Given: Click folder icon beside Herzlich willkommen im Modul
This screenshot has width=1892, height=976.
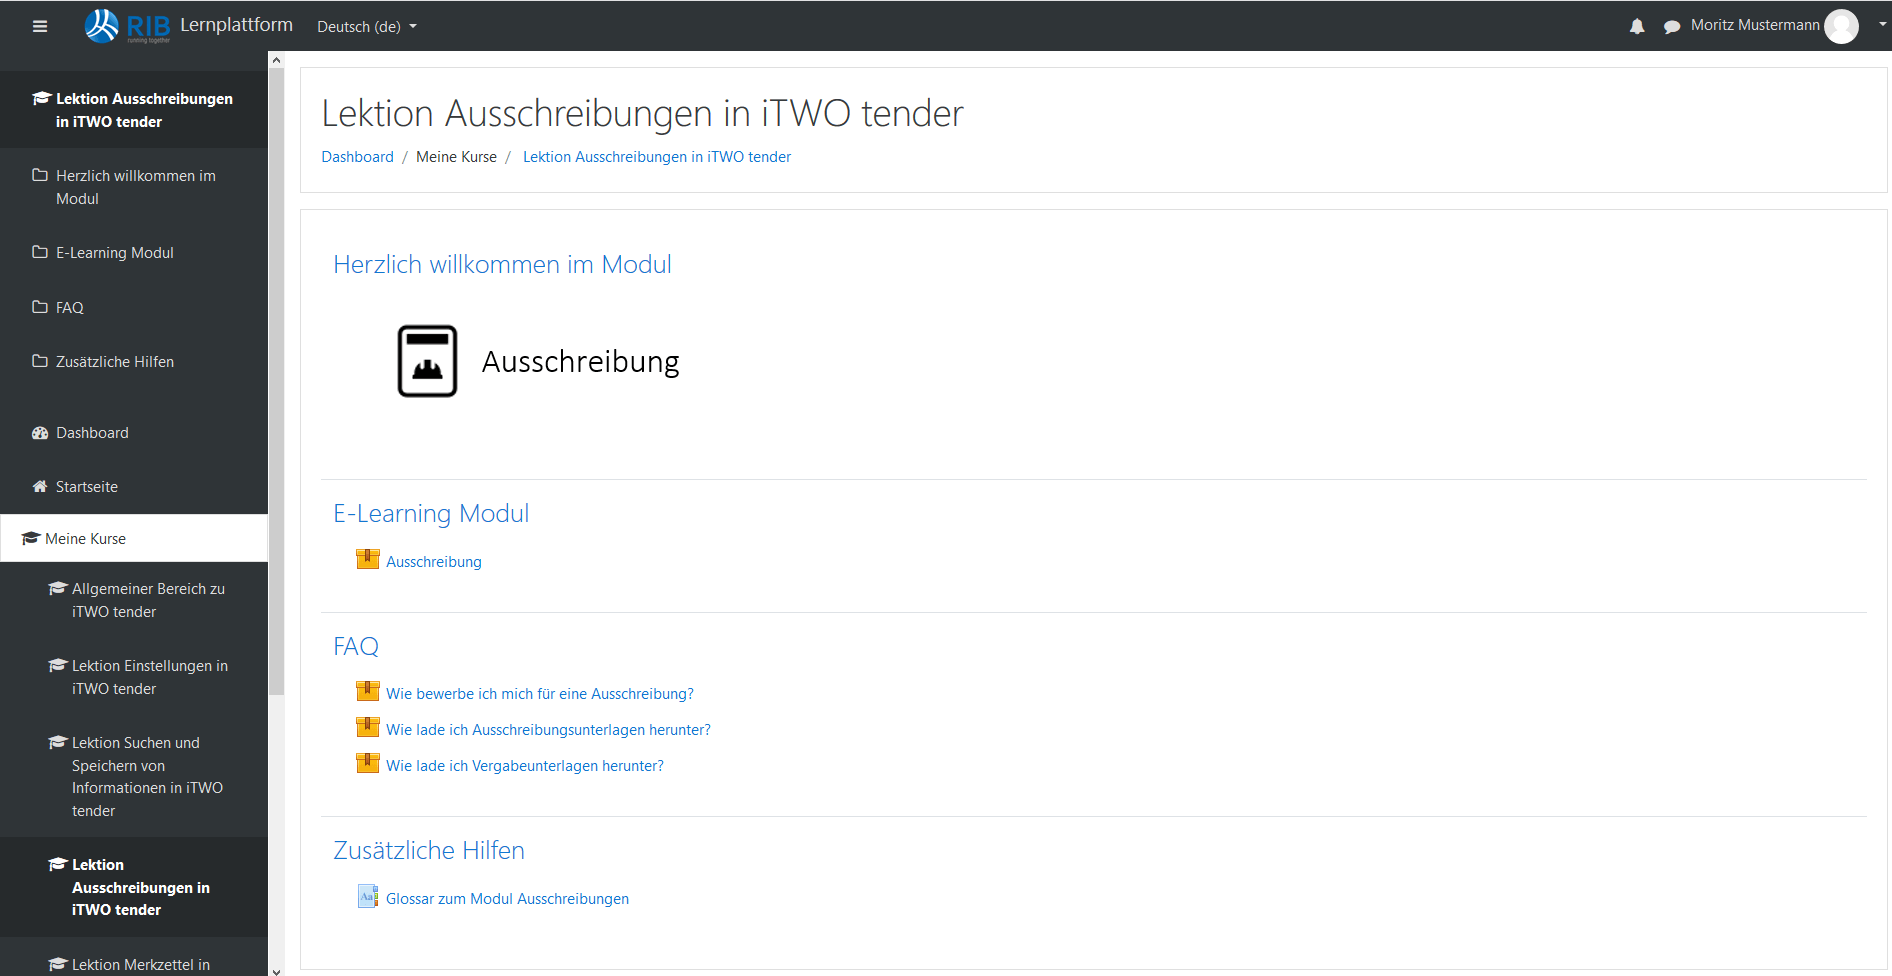Looking at the screenshot, I should click(40, 175).
